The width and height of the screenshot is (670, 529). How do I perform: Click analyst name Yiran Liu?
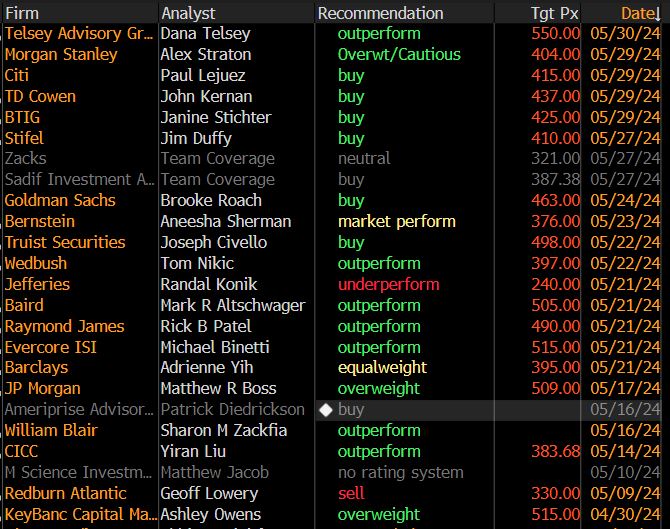point(194,451)
